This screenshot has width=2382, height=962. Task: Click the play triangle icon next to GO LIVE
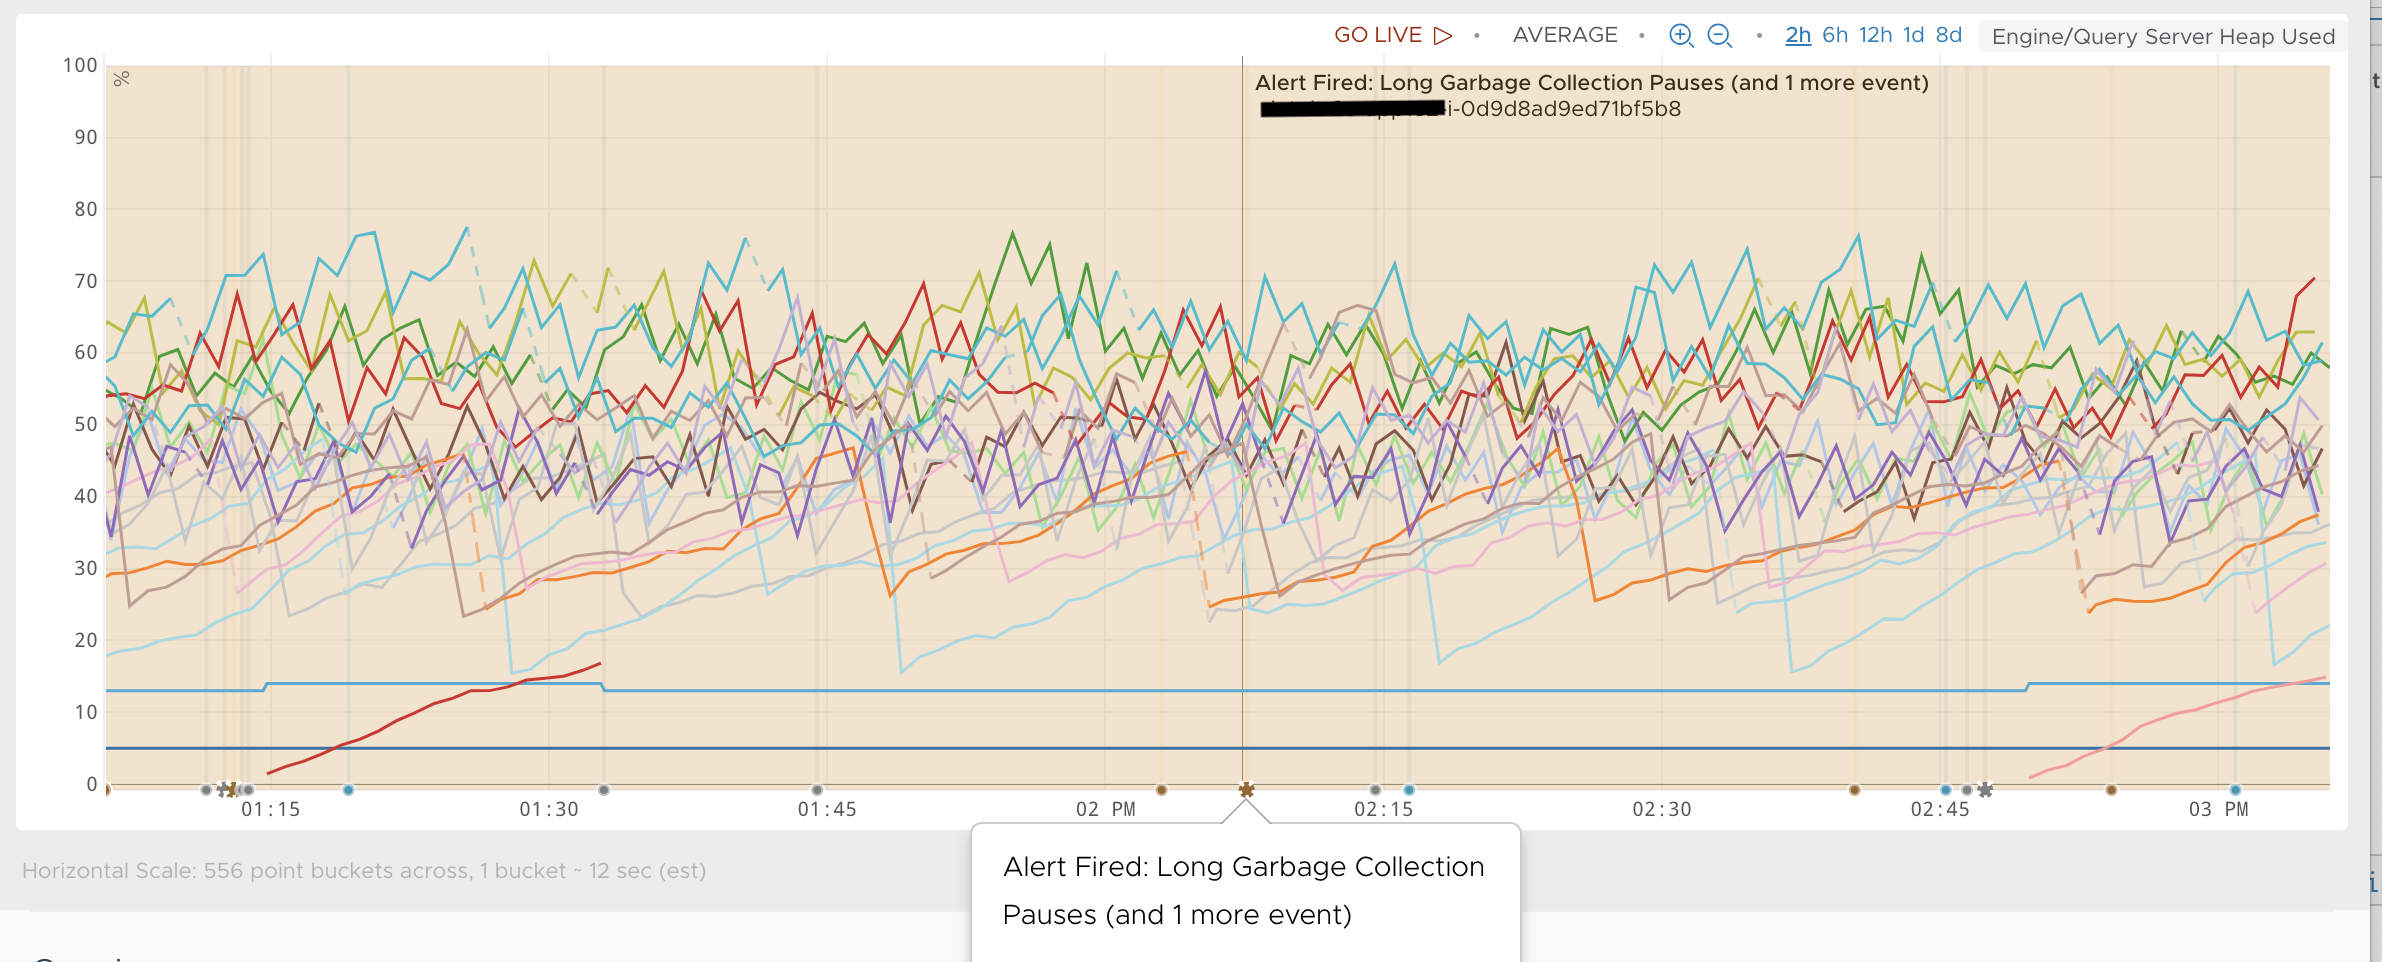1443,33
